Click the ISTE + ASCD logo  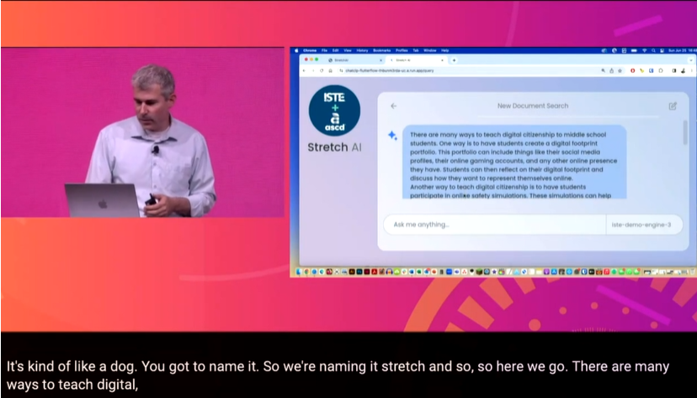[334, 111]
